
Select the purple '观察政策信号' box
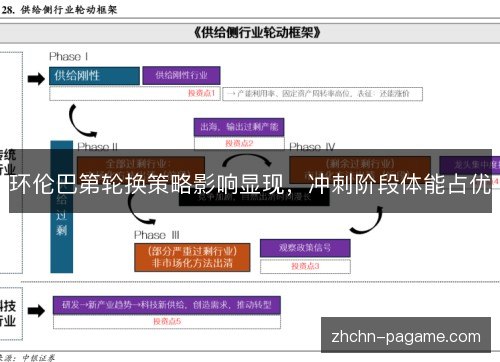305,248
